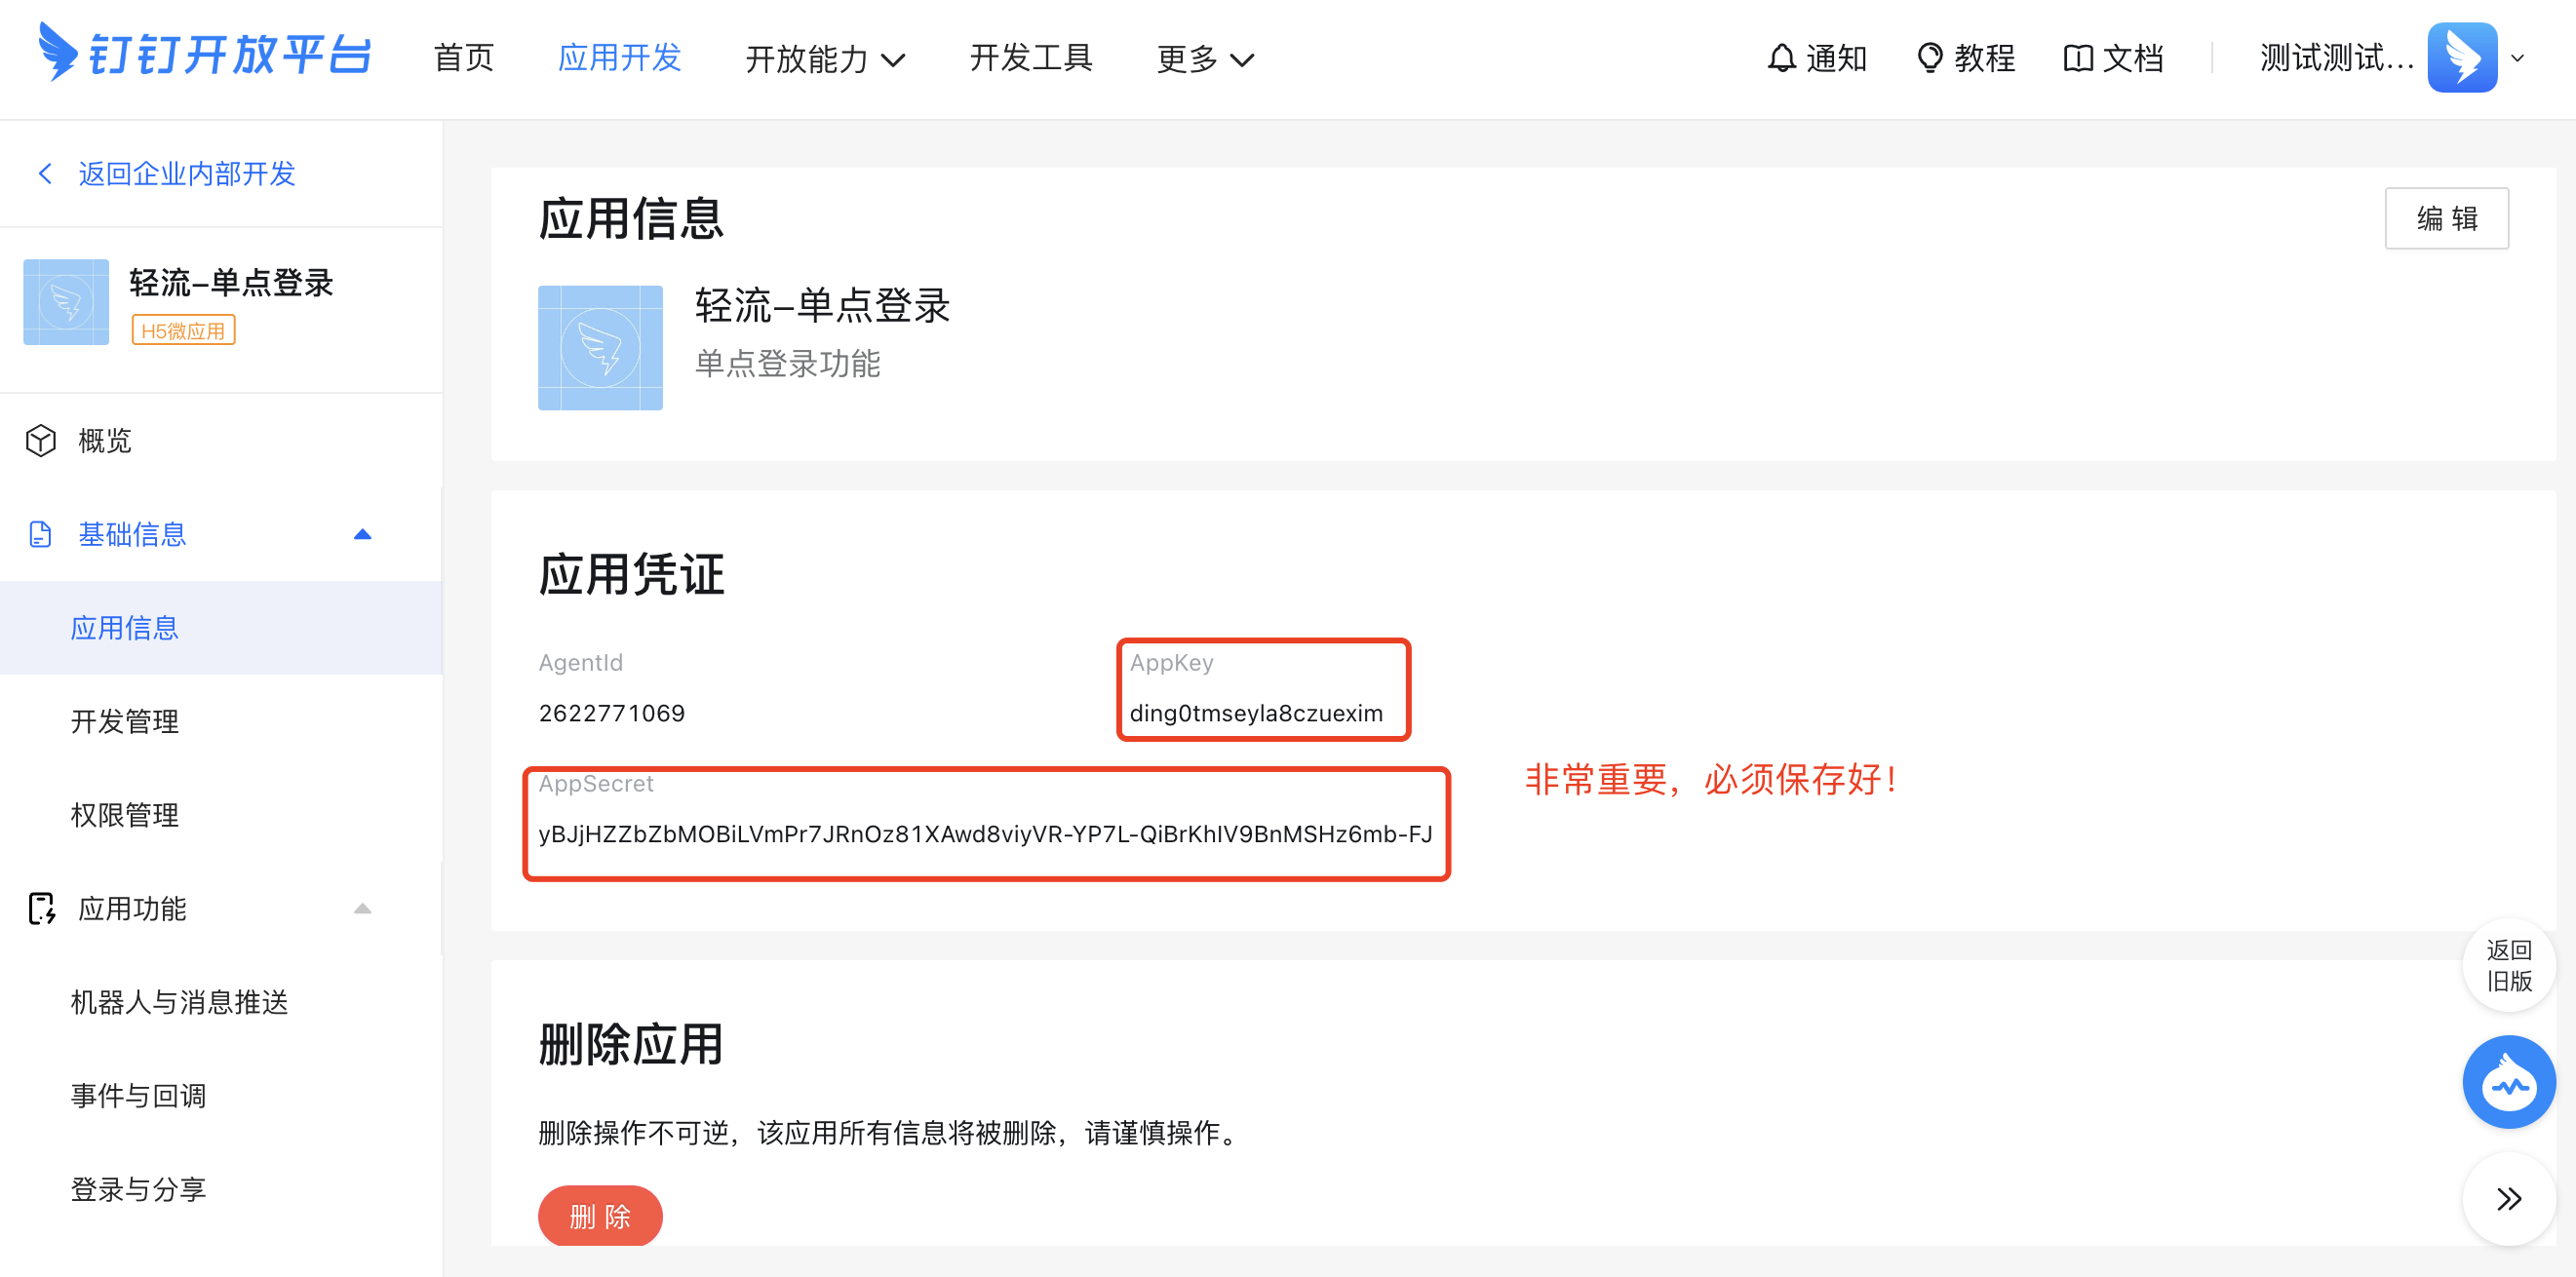Click the 应用功能 sidebar label
This screenshot has height=1277, width=2576.
(x=133, y=909)
